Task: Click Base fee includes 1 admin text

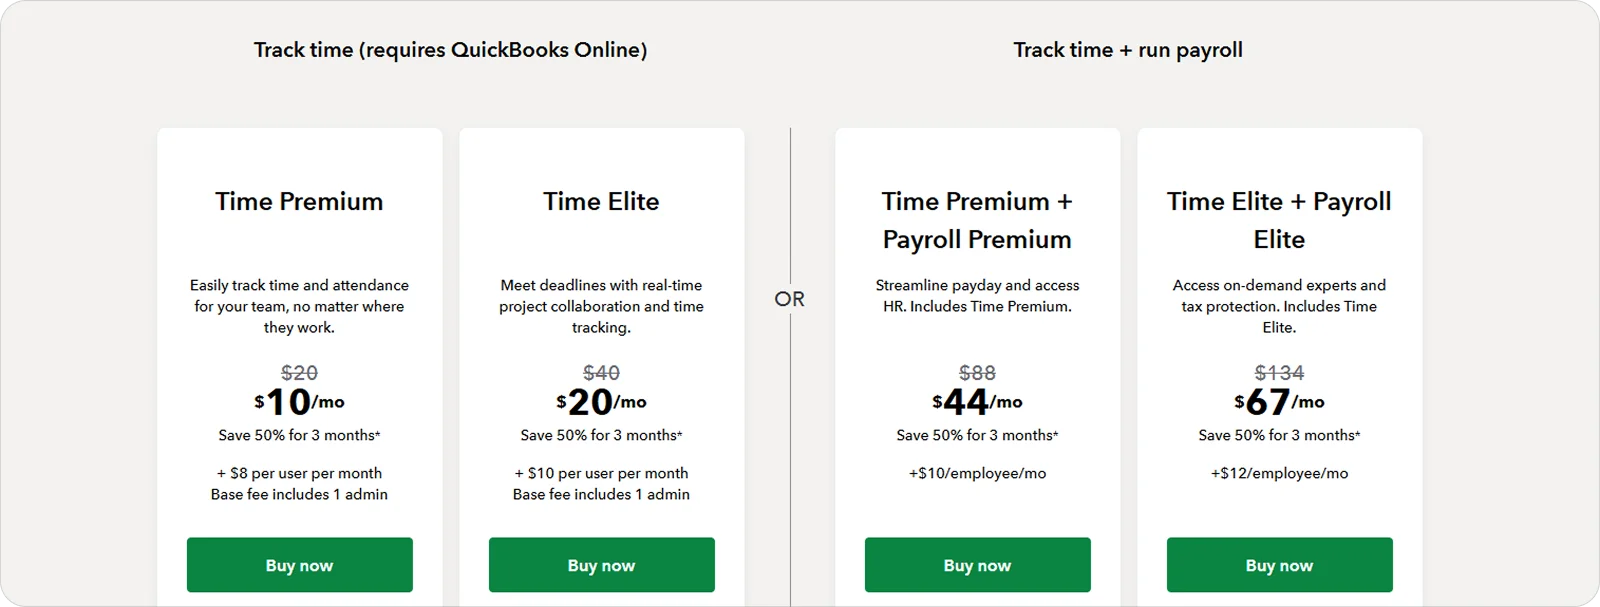Action: 299,493
